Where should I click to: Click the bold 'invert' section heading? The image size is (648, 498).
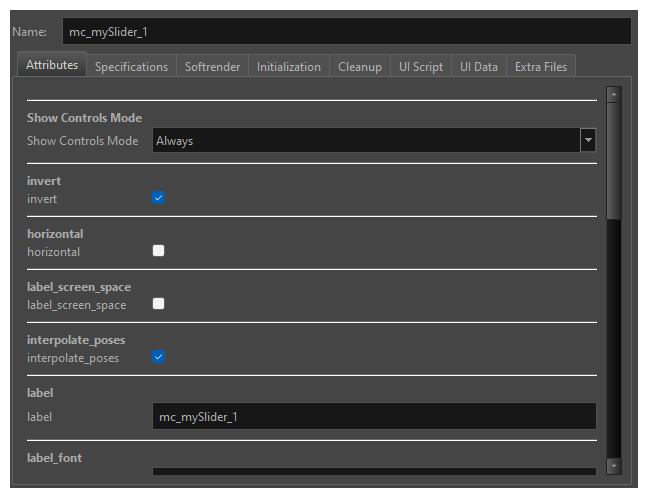tap(44, 181)
